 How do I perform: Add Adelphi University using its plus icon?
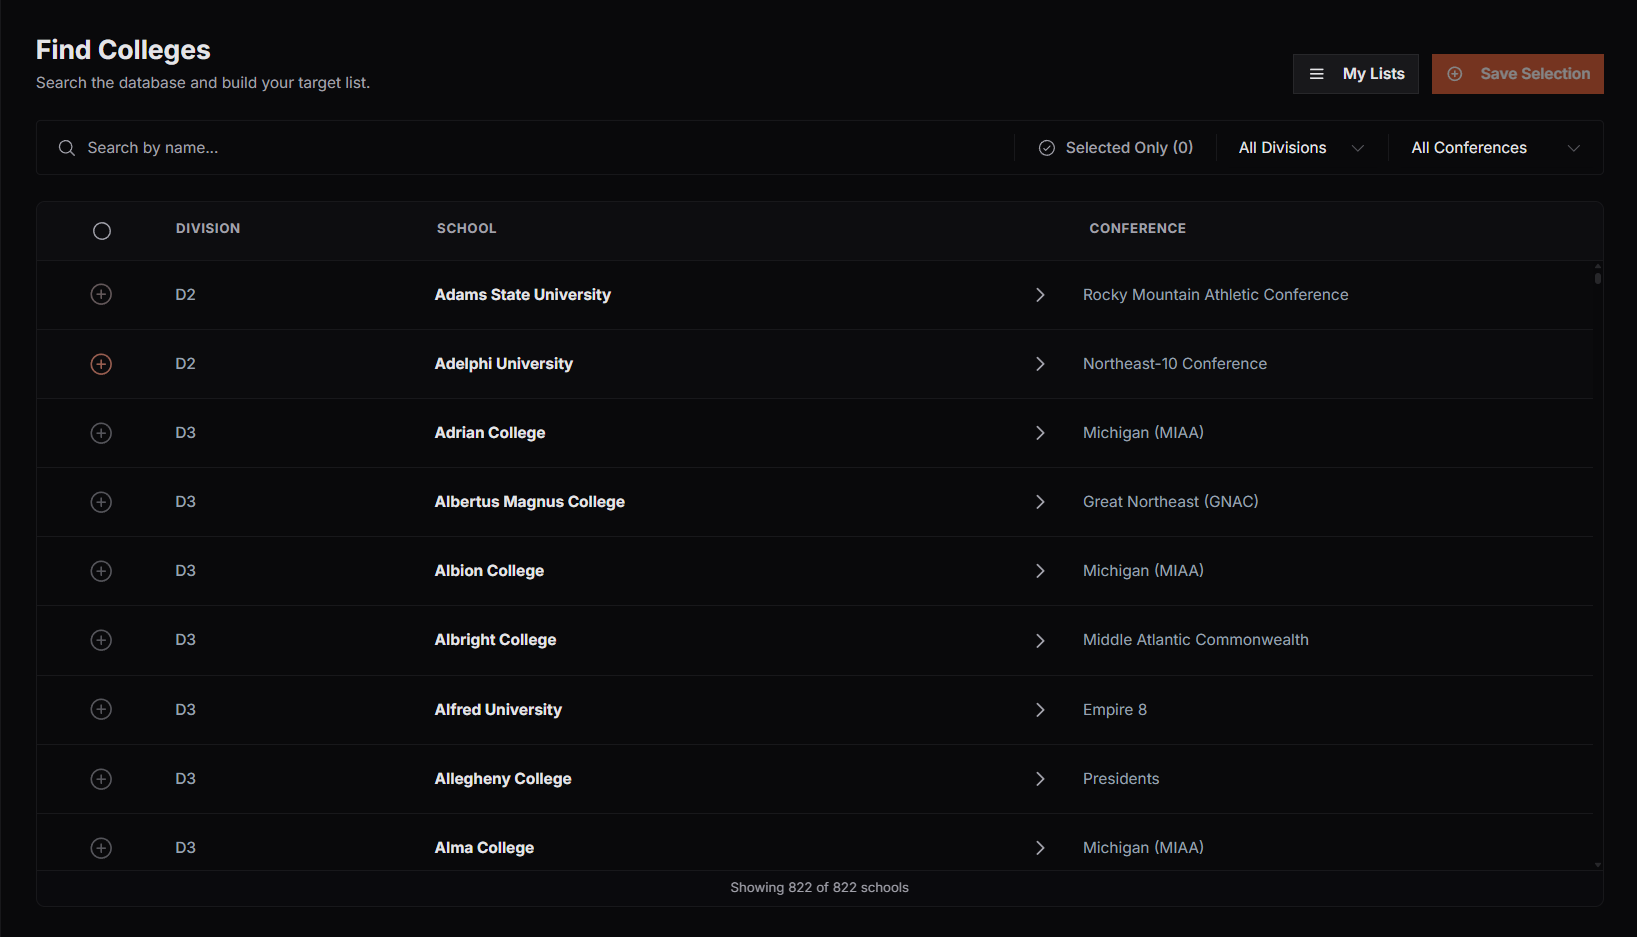click(101, 364)
